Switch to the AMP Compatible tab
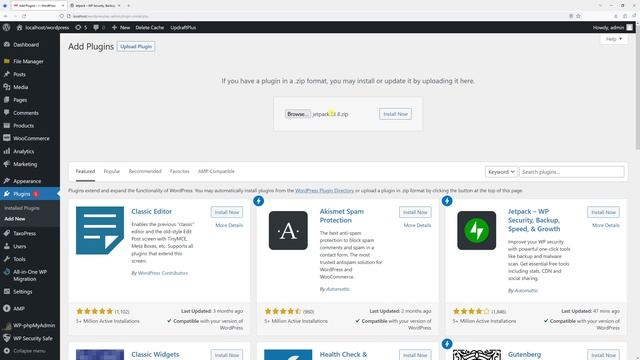The image size is (640, 360). coord(216,171)
